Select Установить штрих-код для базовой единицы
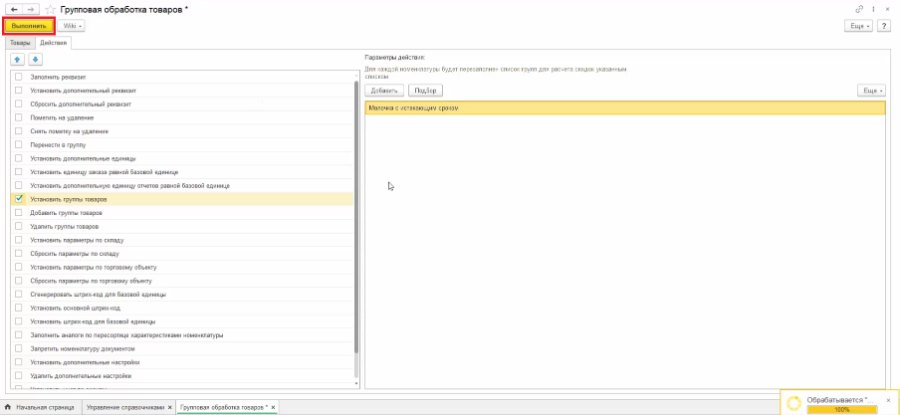Screen dimensions: 900x415 point(93,321)
